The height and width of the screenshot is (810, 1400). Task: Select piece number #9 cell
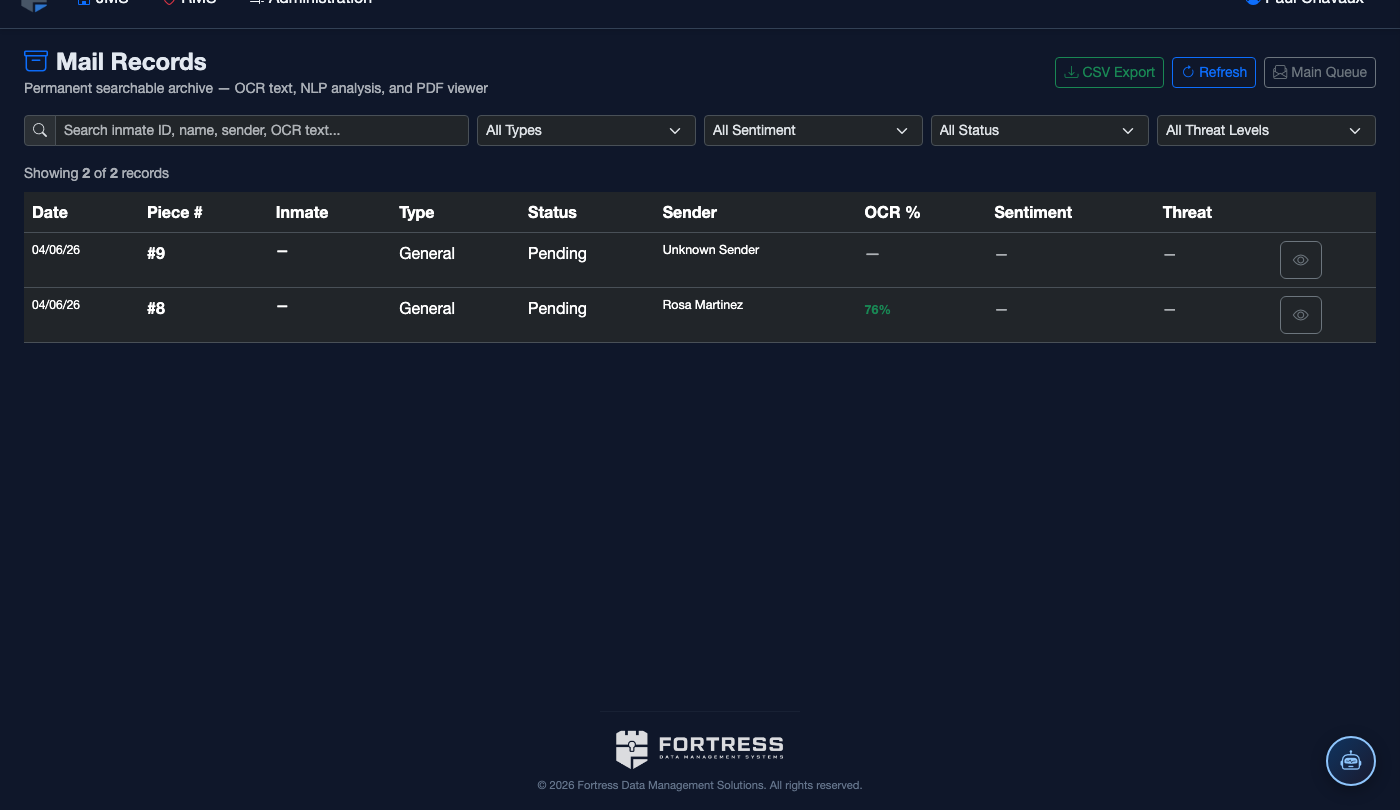[156, 254]
